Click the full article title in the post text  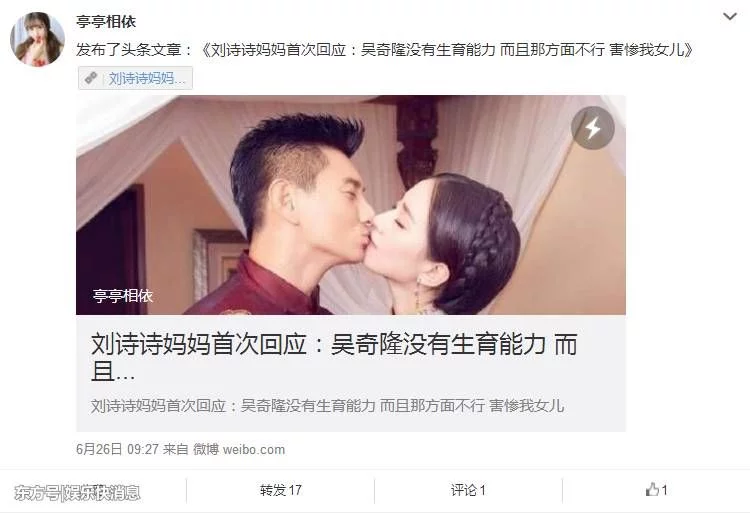click(x=447, y=50)
